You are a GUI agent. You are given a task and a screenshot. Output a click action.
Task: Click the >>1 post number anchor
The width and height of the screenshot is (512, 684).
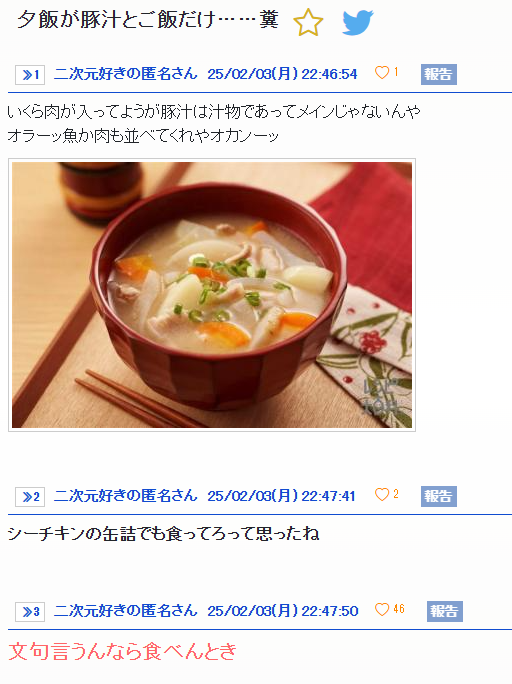click(x=30, y=75)
